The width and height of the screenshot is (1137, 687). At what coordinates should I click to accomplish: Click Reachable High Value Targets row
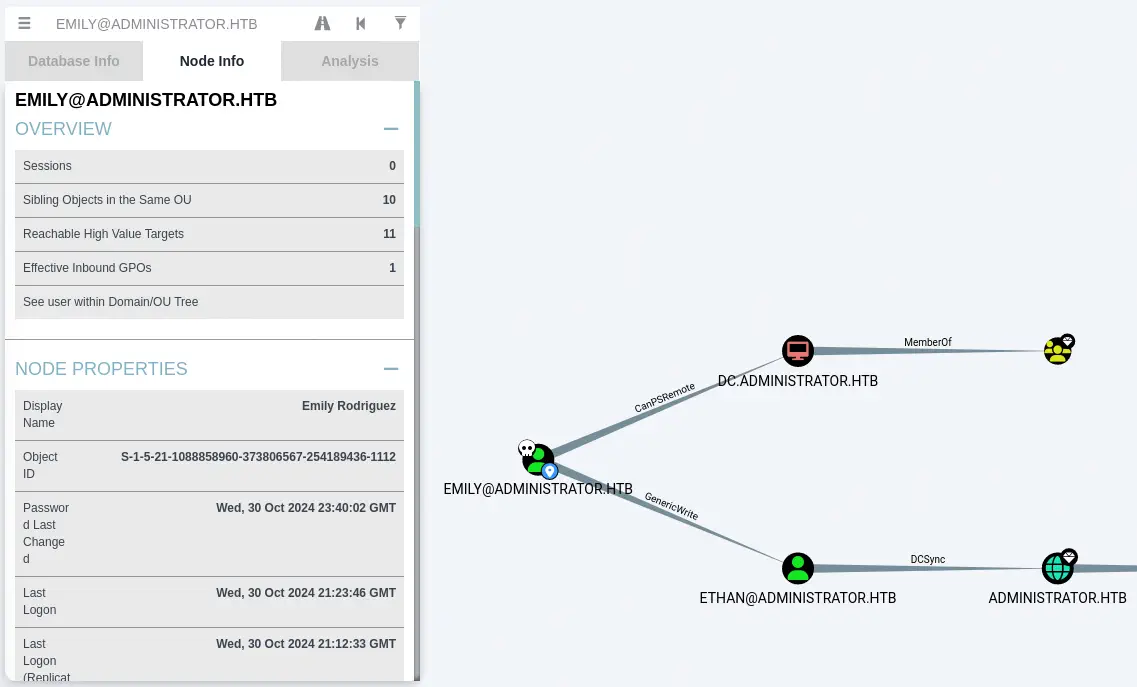click(x=209, y=234)
